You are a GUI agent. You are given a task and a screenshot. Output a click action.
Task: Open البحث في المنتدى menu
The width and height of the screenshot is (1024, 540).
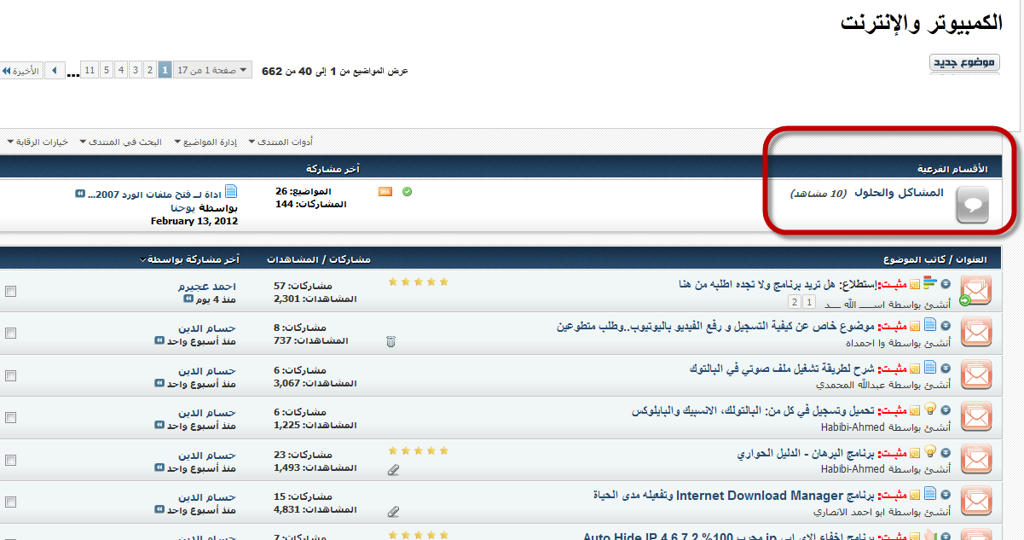pos(121,142)
